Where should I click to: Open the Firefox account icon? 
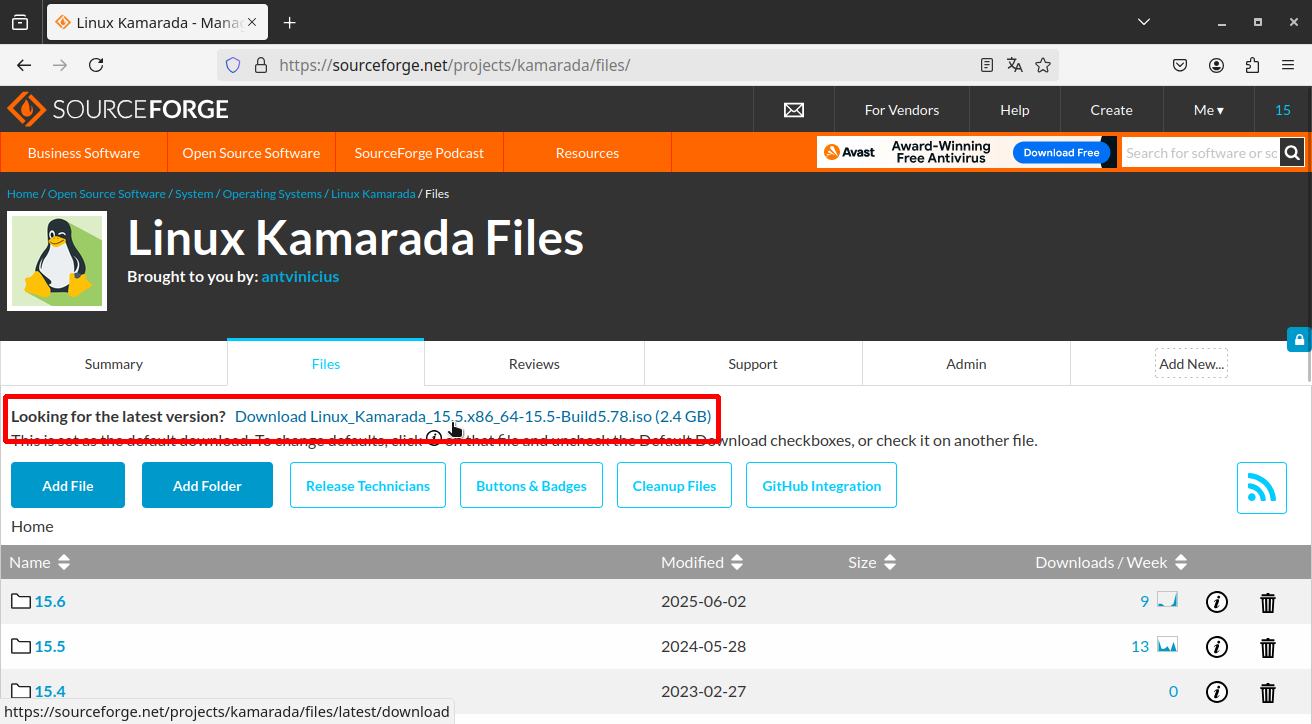1216,65
